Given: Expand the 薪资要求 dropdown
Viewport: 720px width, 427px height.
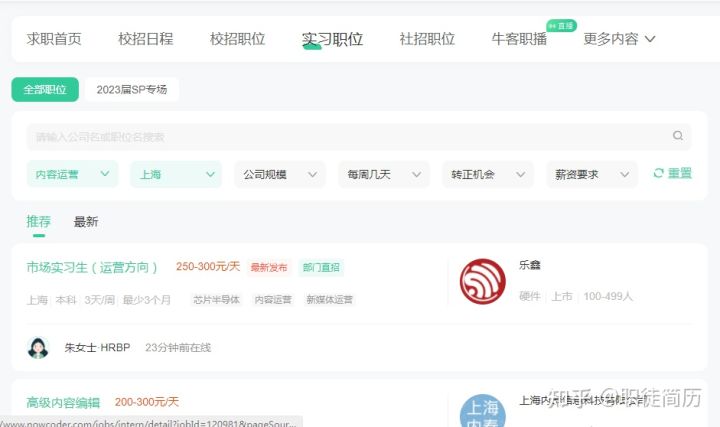Looking at the screenshot, I should [x=592, y=174].
